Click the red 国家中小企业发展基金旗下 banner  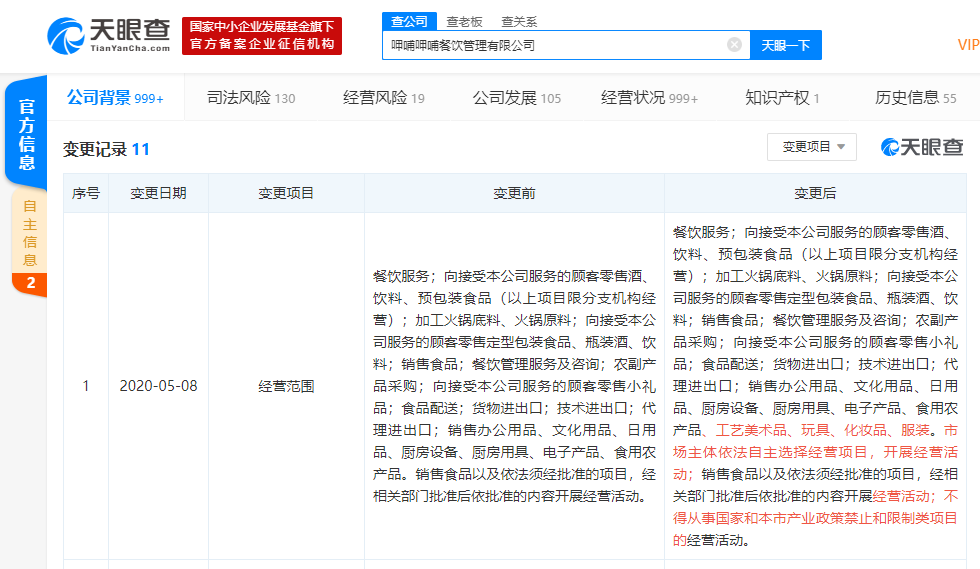262,36
